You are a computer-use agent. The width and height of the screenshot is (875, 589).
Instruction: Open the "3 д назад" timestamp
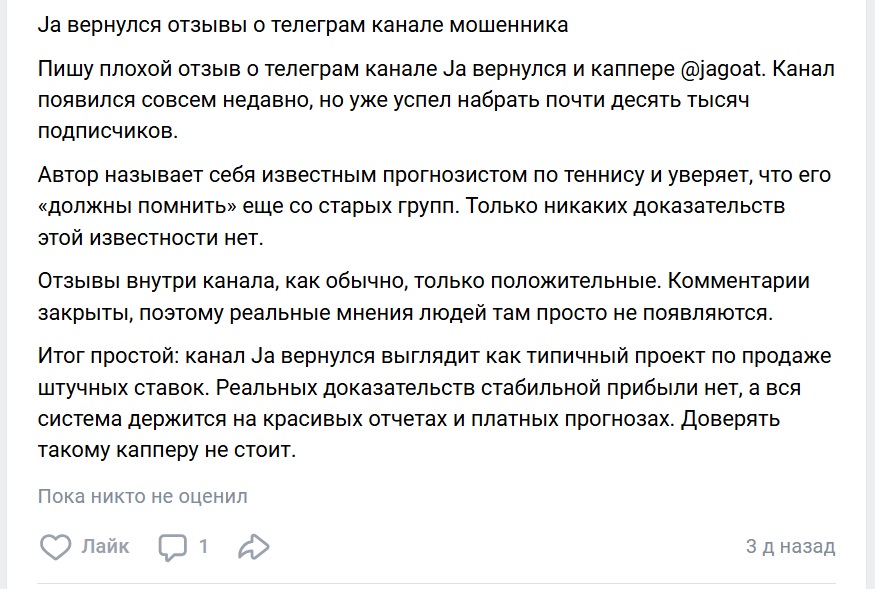coord(790,547)
